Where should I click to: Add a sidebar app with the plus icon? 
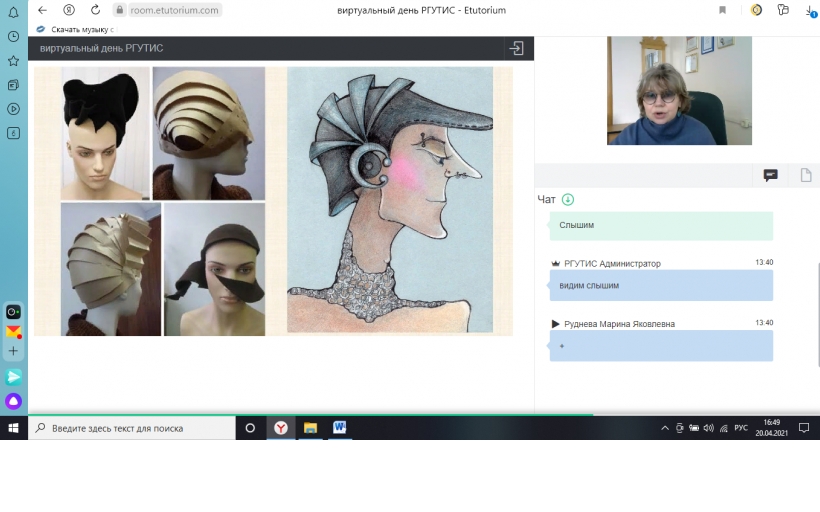coord(14,351)
